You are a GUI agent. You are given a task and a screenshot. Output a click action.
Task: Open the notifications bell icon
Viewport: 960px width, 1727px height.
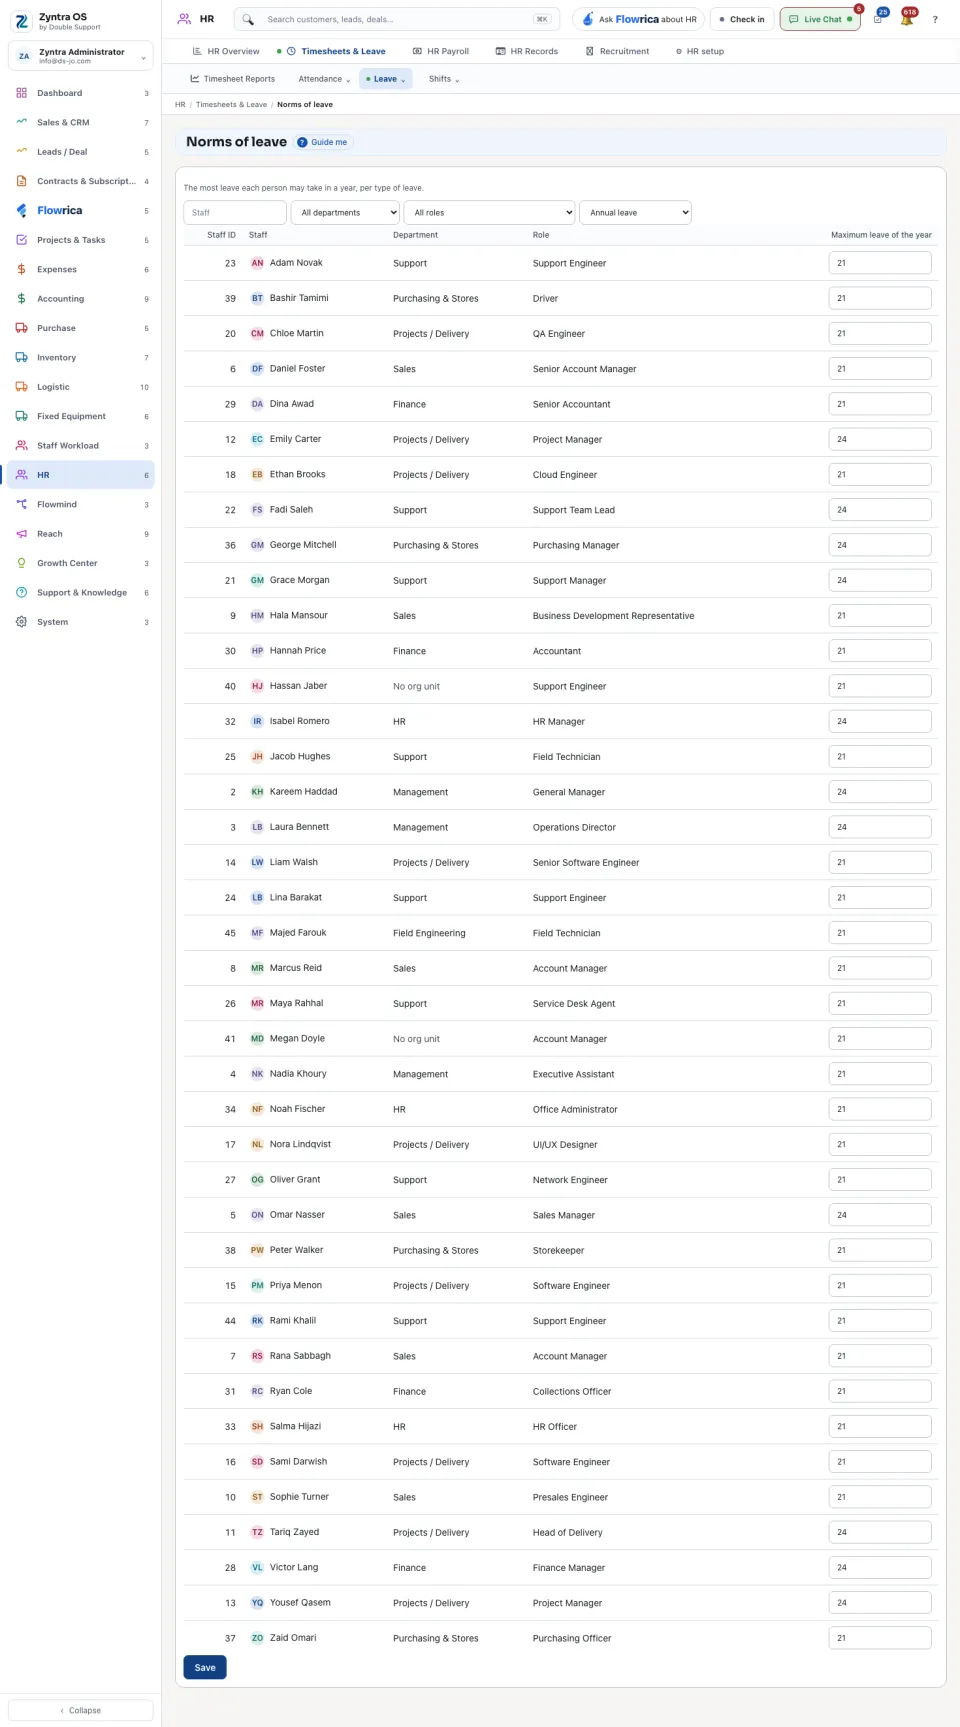(x=907, y=19)
